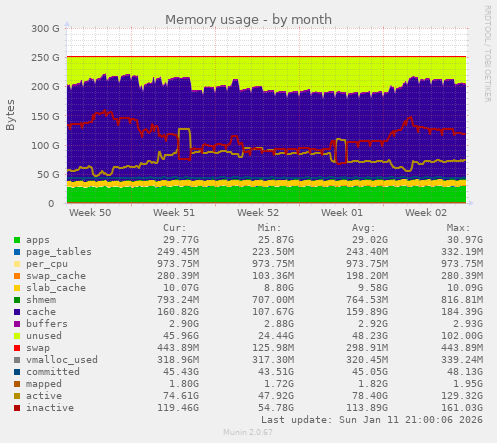Click the apps green legend swatch
Image resolution: width=497 pixels, height=443 pixels.
tap(17, 240)
